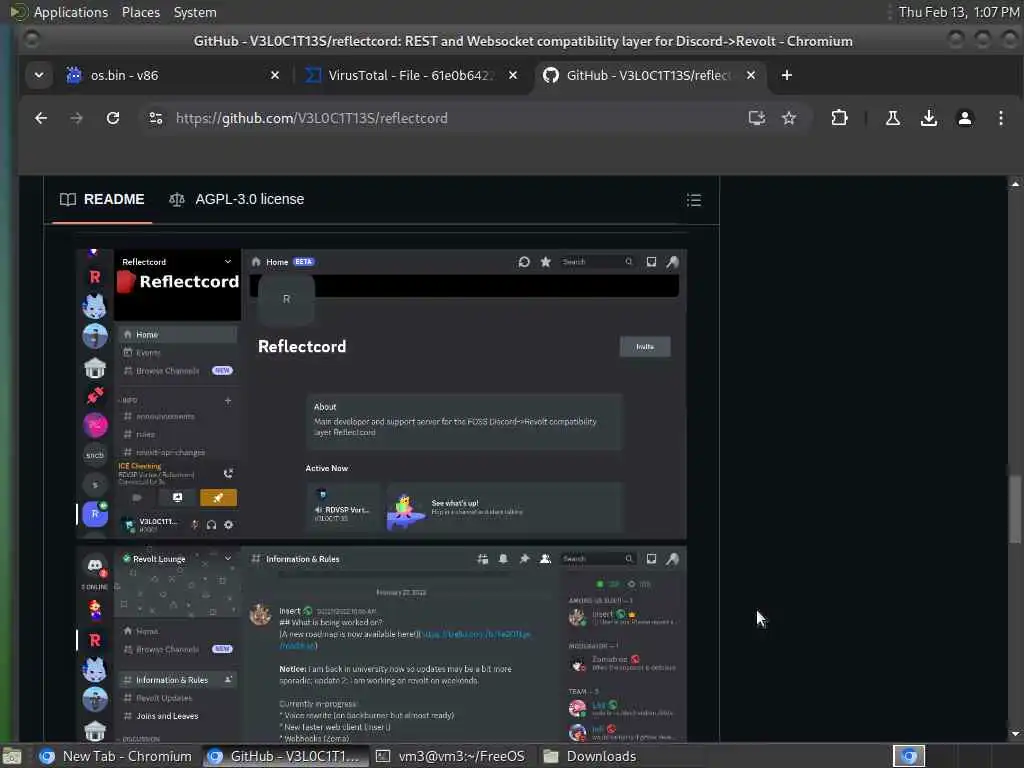Click the notification bell in Information & Rules header
The width and height of the screenshot is (1024, 768).
pos(503,559)
